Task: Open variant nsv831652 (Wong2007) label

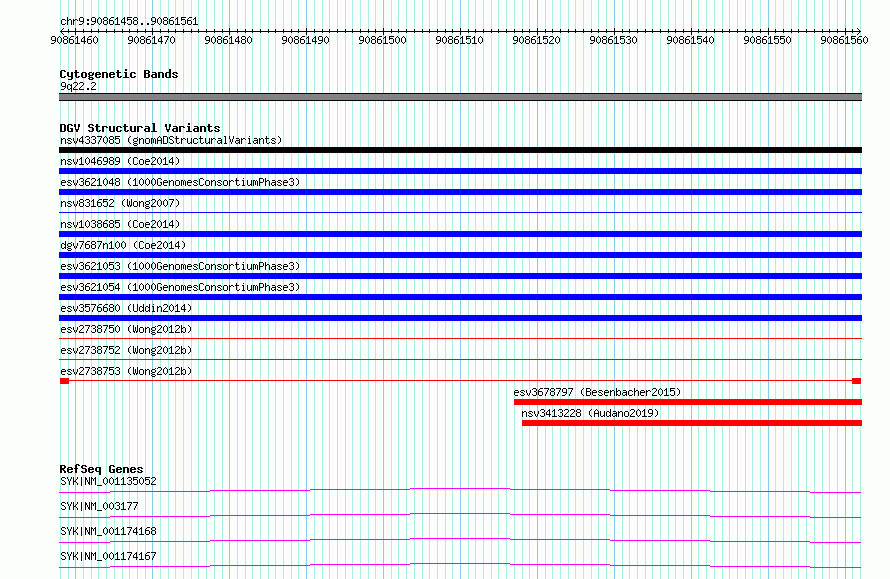Action: click(x=120, y=203)
